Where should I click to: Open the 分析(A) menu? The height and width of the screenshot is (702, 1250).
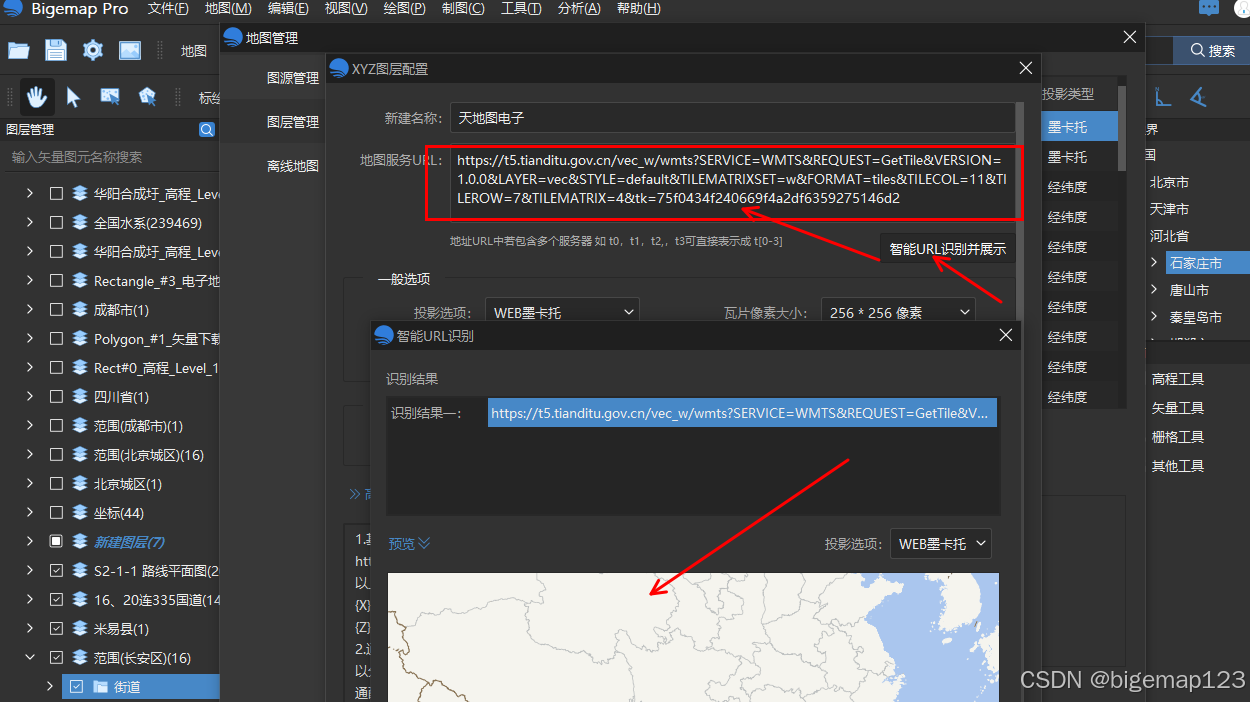[x=579, y=9]
